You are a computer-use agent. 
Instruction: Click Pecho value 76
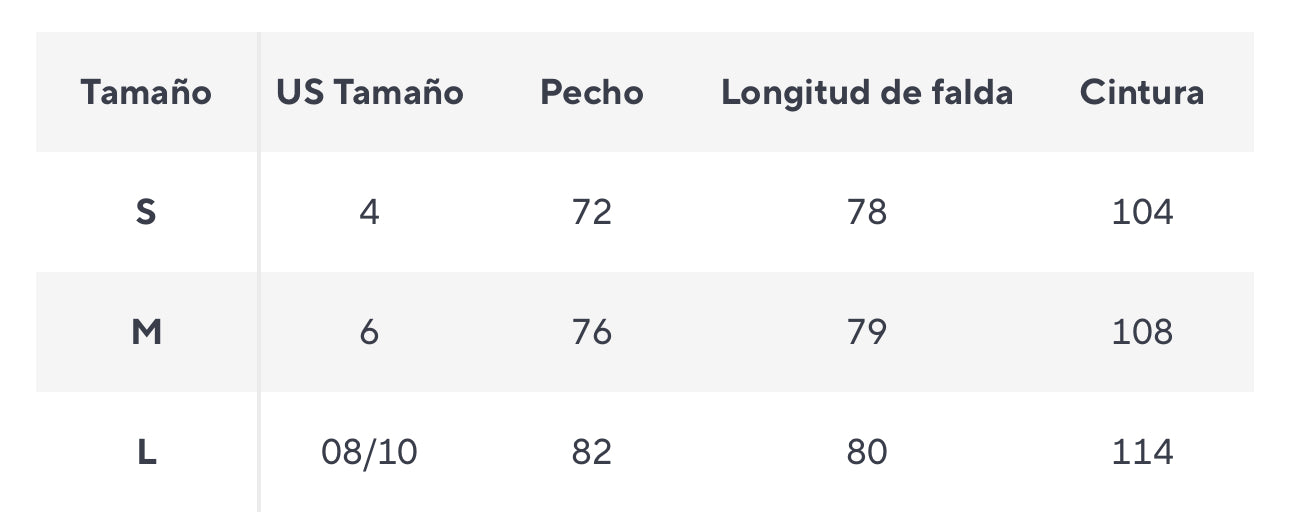click(592, 332)
